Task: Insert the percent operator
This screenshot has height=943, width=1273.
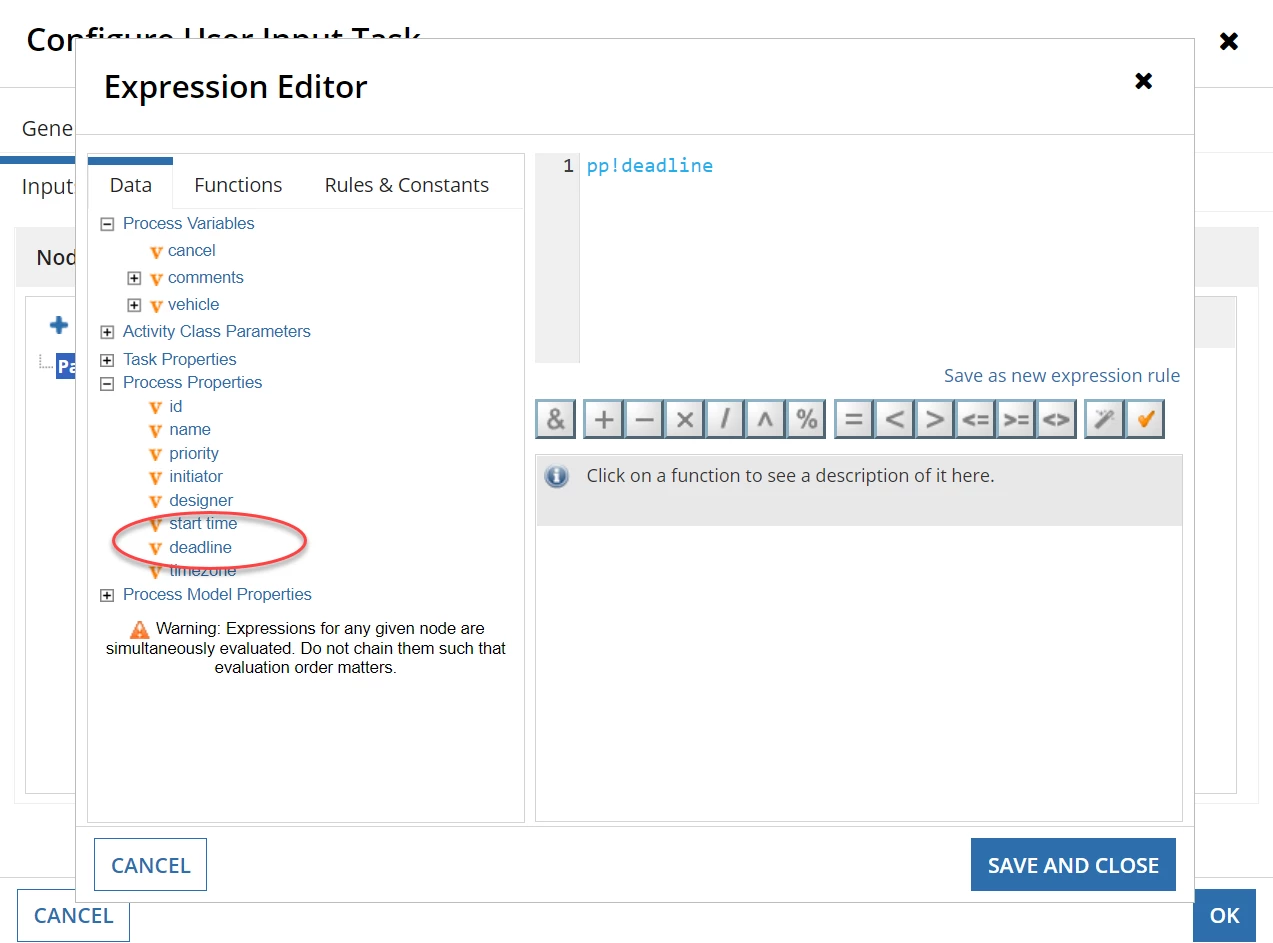Action: (x=806, y=420)
